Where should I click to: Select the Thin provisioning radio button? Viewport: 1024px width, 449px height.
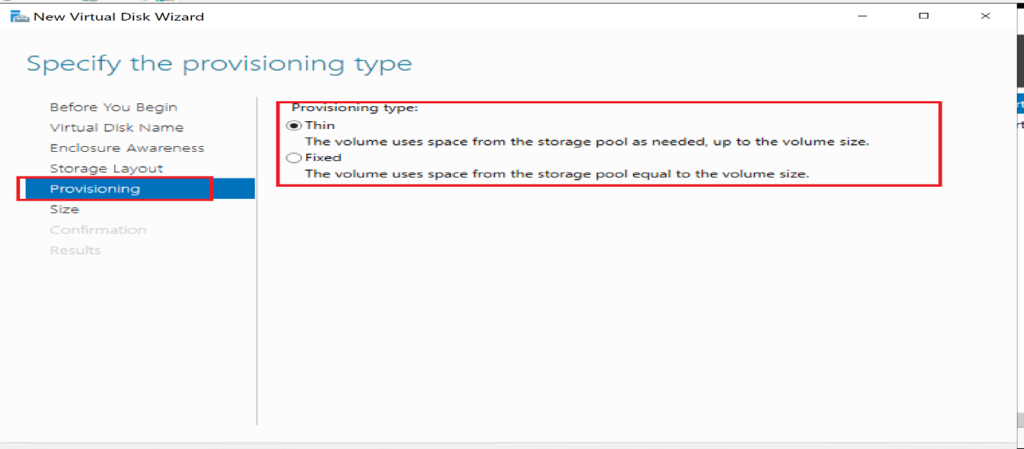[x=293, y=126]
